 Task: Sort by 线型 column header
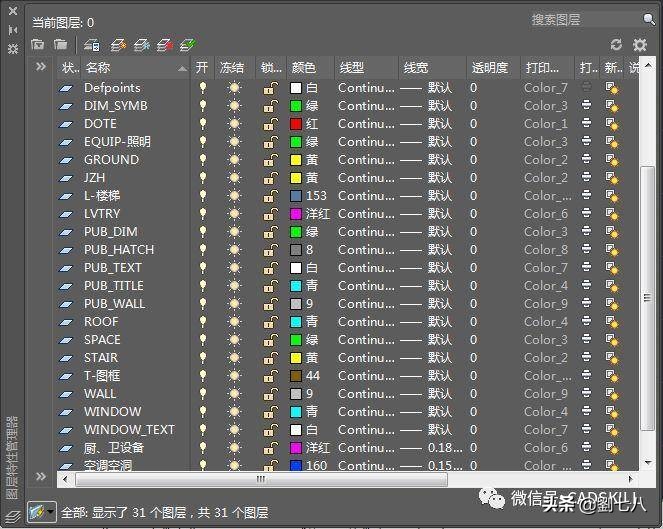tap(366, 68)
